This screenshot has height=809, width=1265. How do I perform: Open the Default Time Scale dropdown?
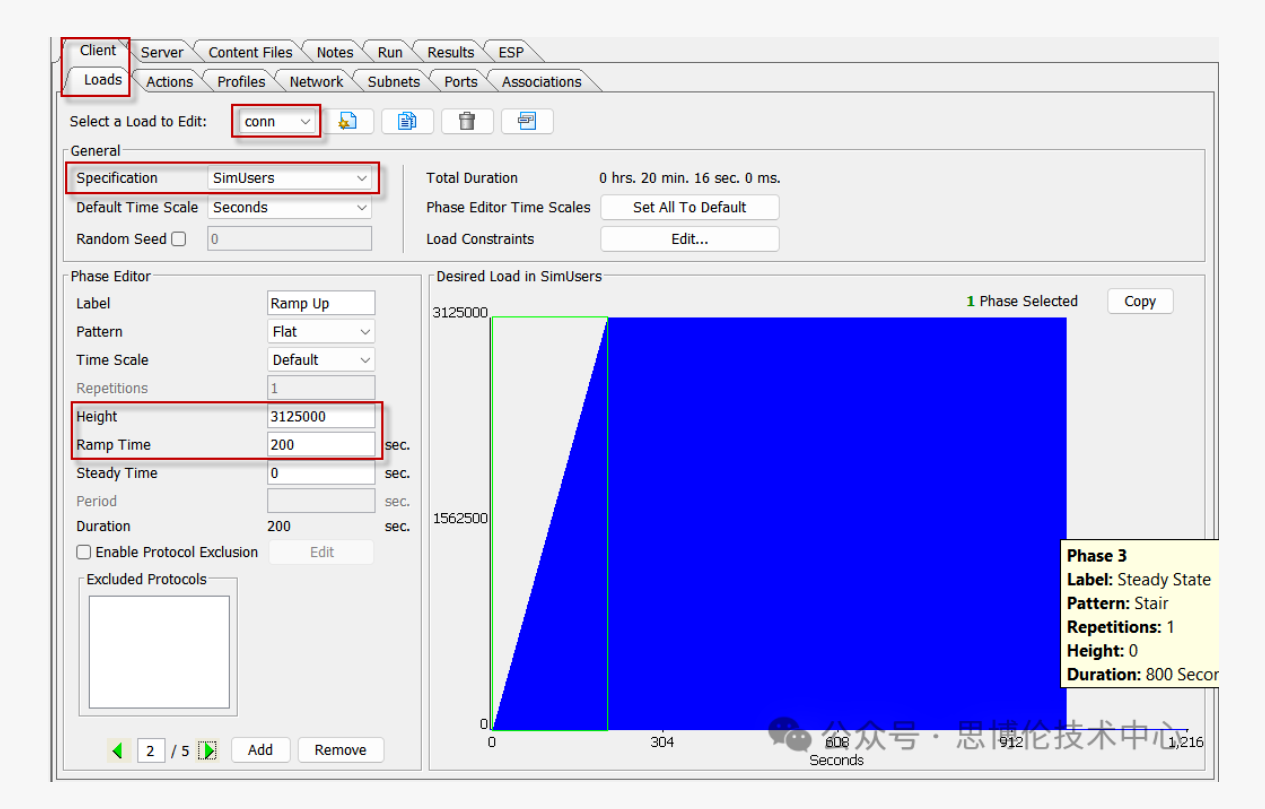tap(290, 208)
